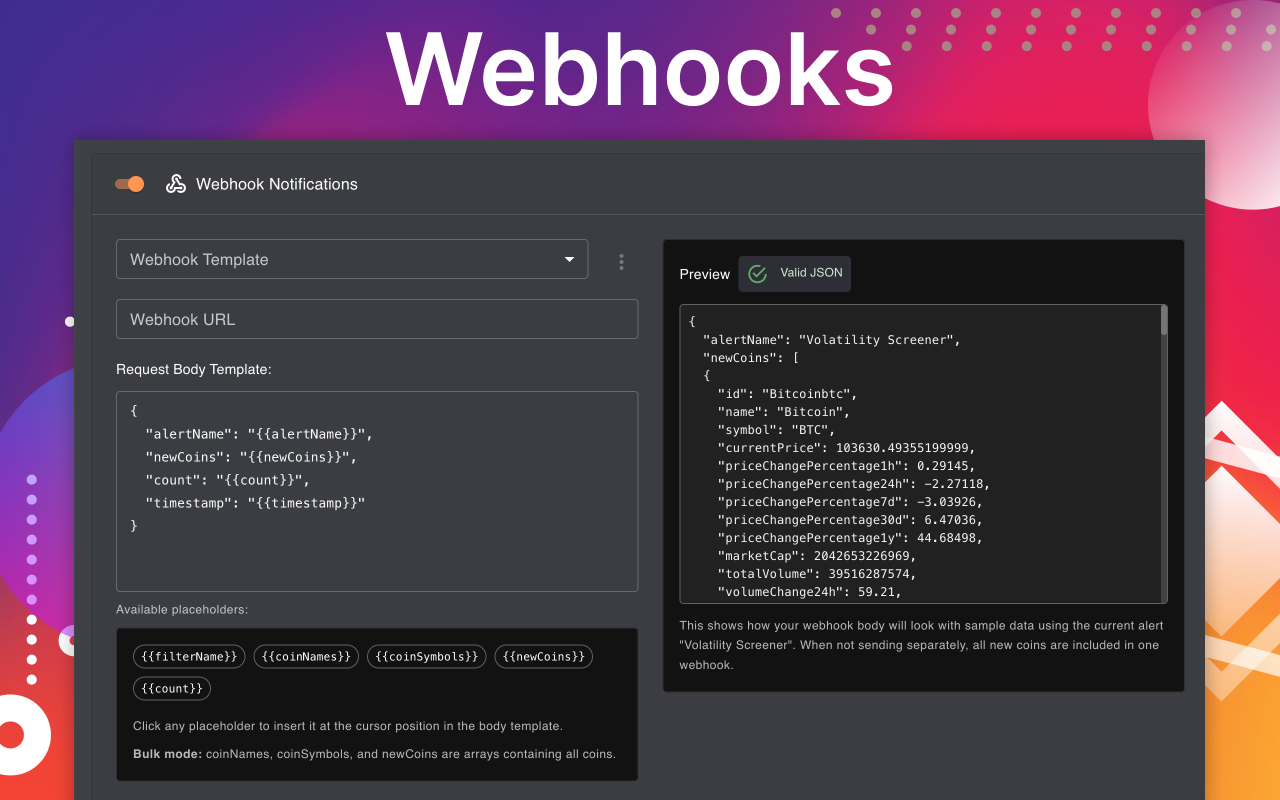The height and width of the screenshot is (800, 1280).
Task: Click the "name": "Bitcoin" preview line
Action: click(x=784, y=412)
